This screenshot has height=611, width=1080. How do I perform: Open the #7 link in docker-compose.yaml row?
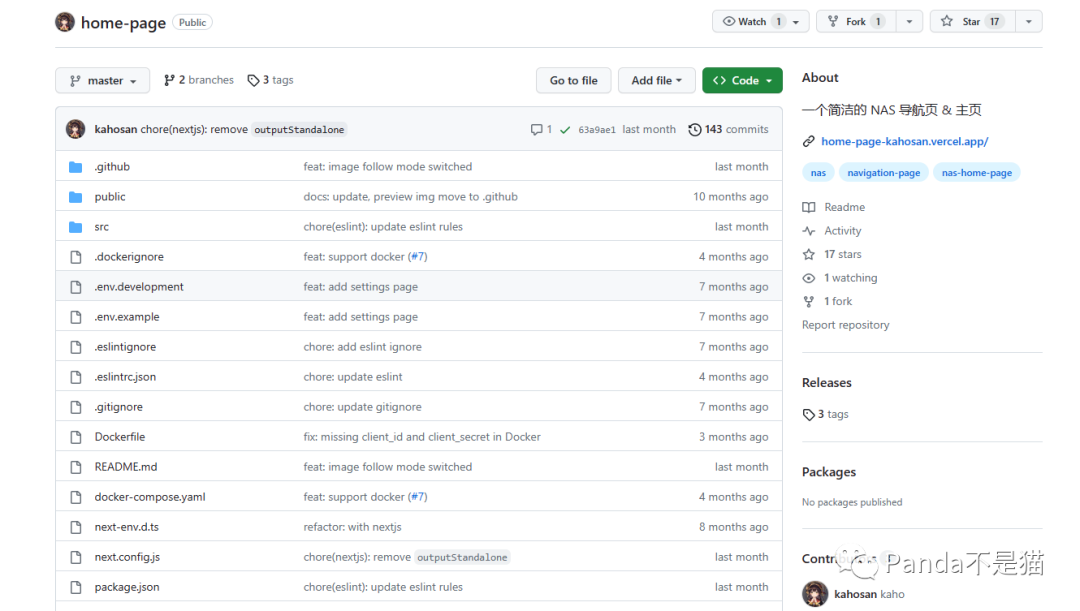tap(417, 497)
